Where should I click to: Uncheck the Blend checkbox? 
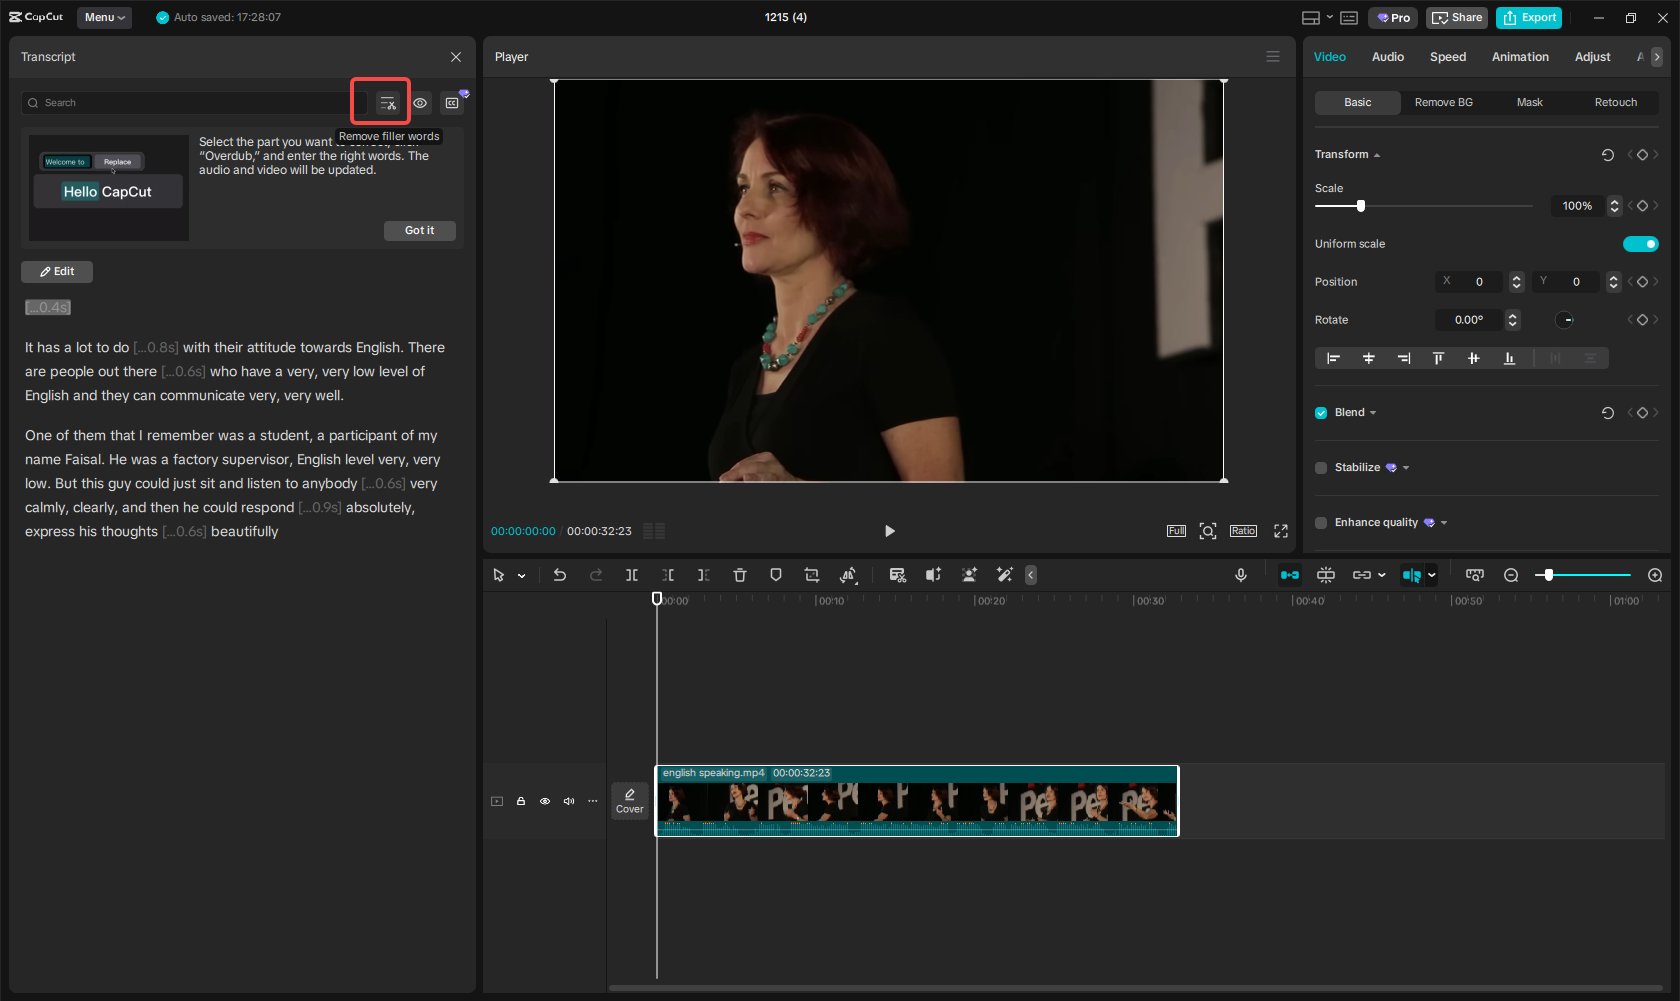1321,413
